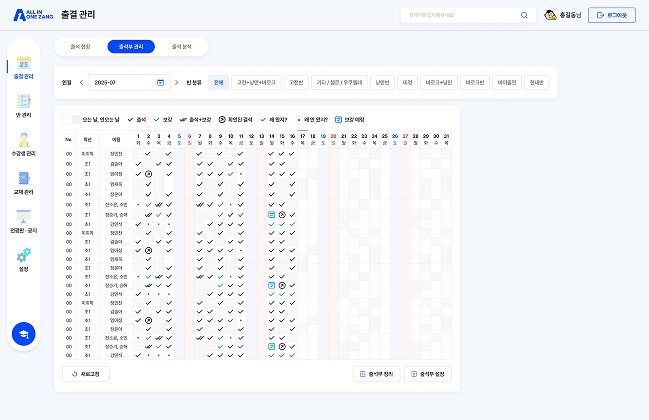
Task: Select the 전체 class filter chip
Action: 219,83
